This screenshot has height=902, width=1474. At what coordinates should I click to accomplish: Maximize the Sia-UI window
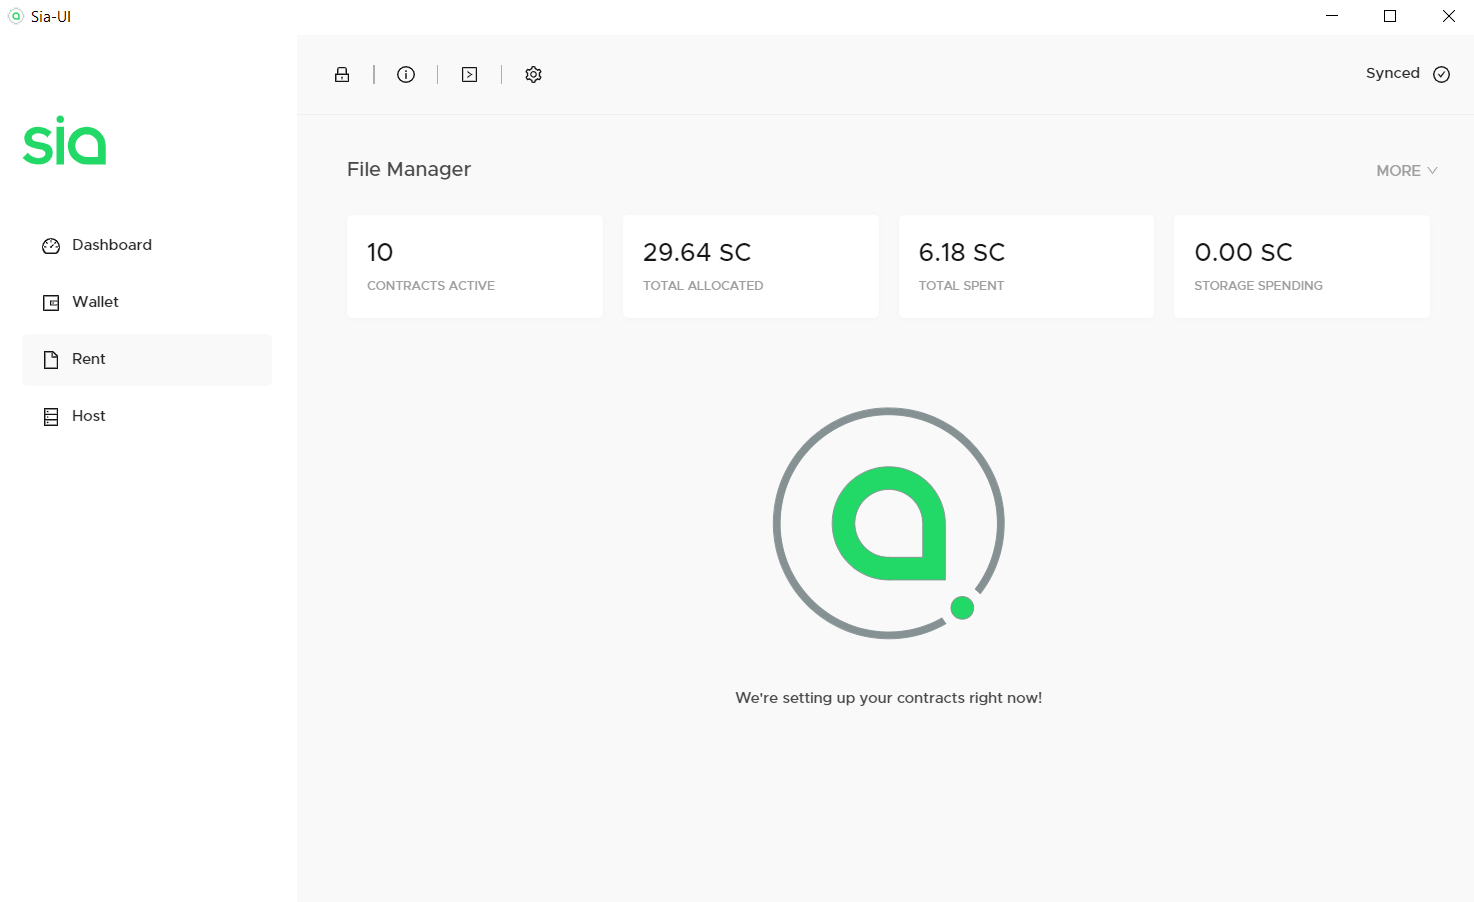[1390, 16]
